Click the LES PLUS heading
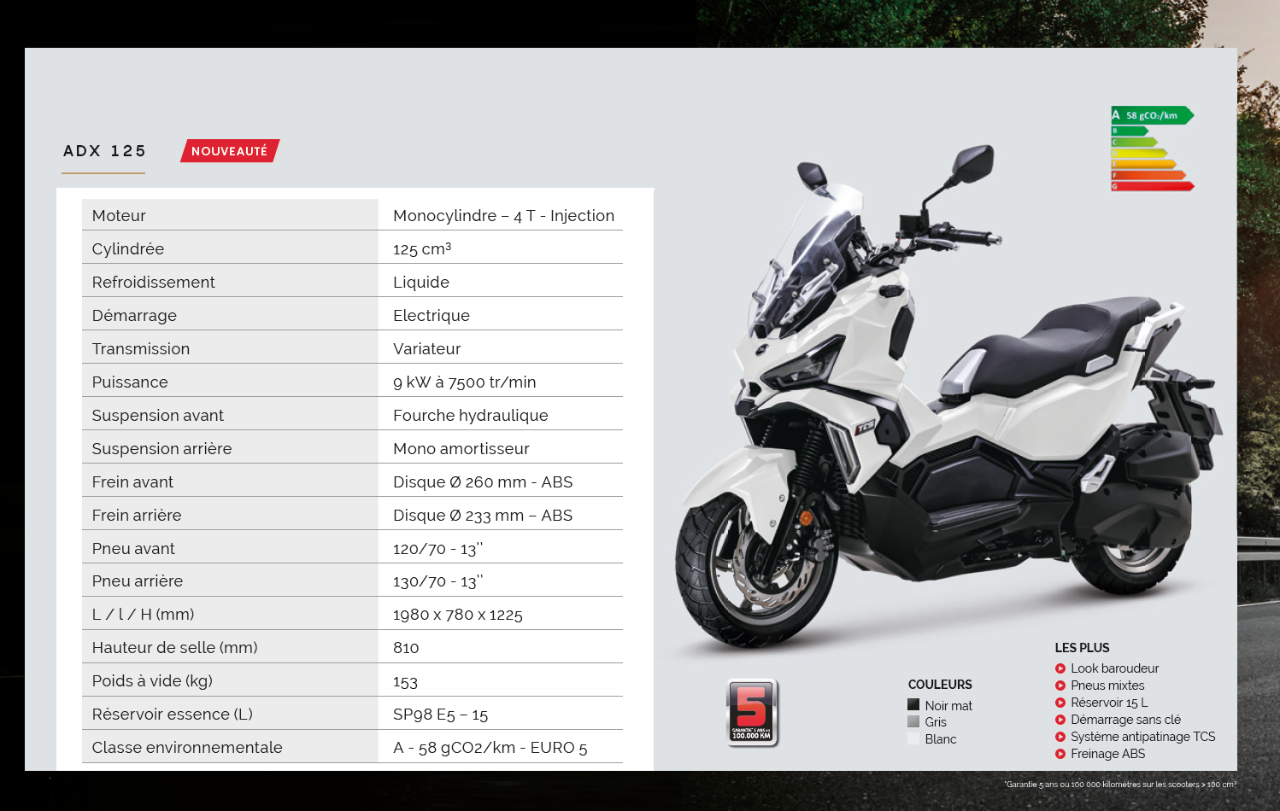1280x811 pixels. pyautogui.click(x=1082, y=648)
